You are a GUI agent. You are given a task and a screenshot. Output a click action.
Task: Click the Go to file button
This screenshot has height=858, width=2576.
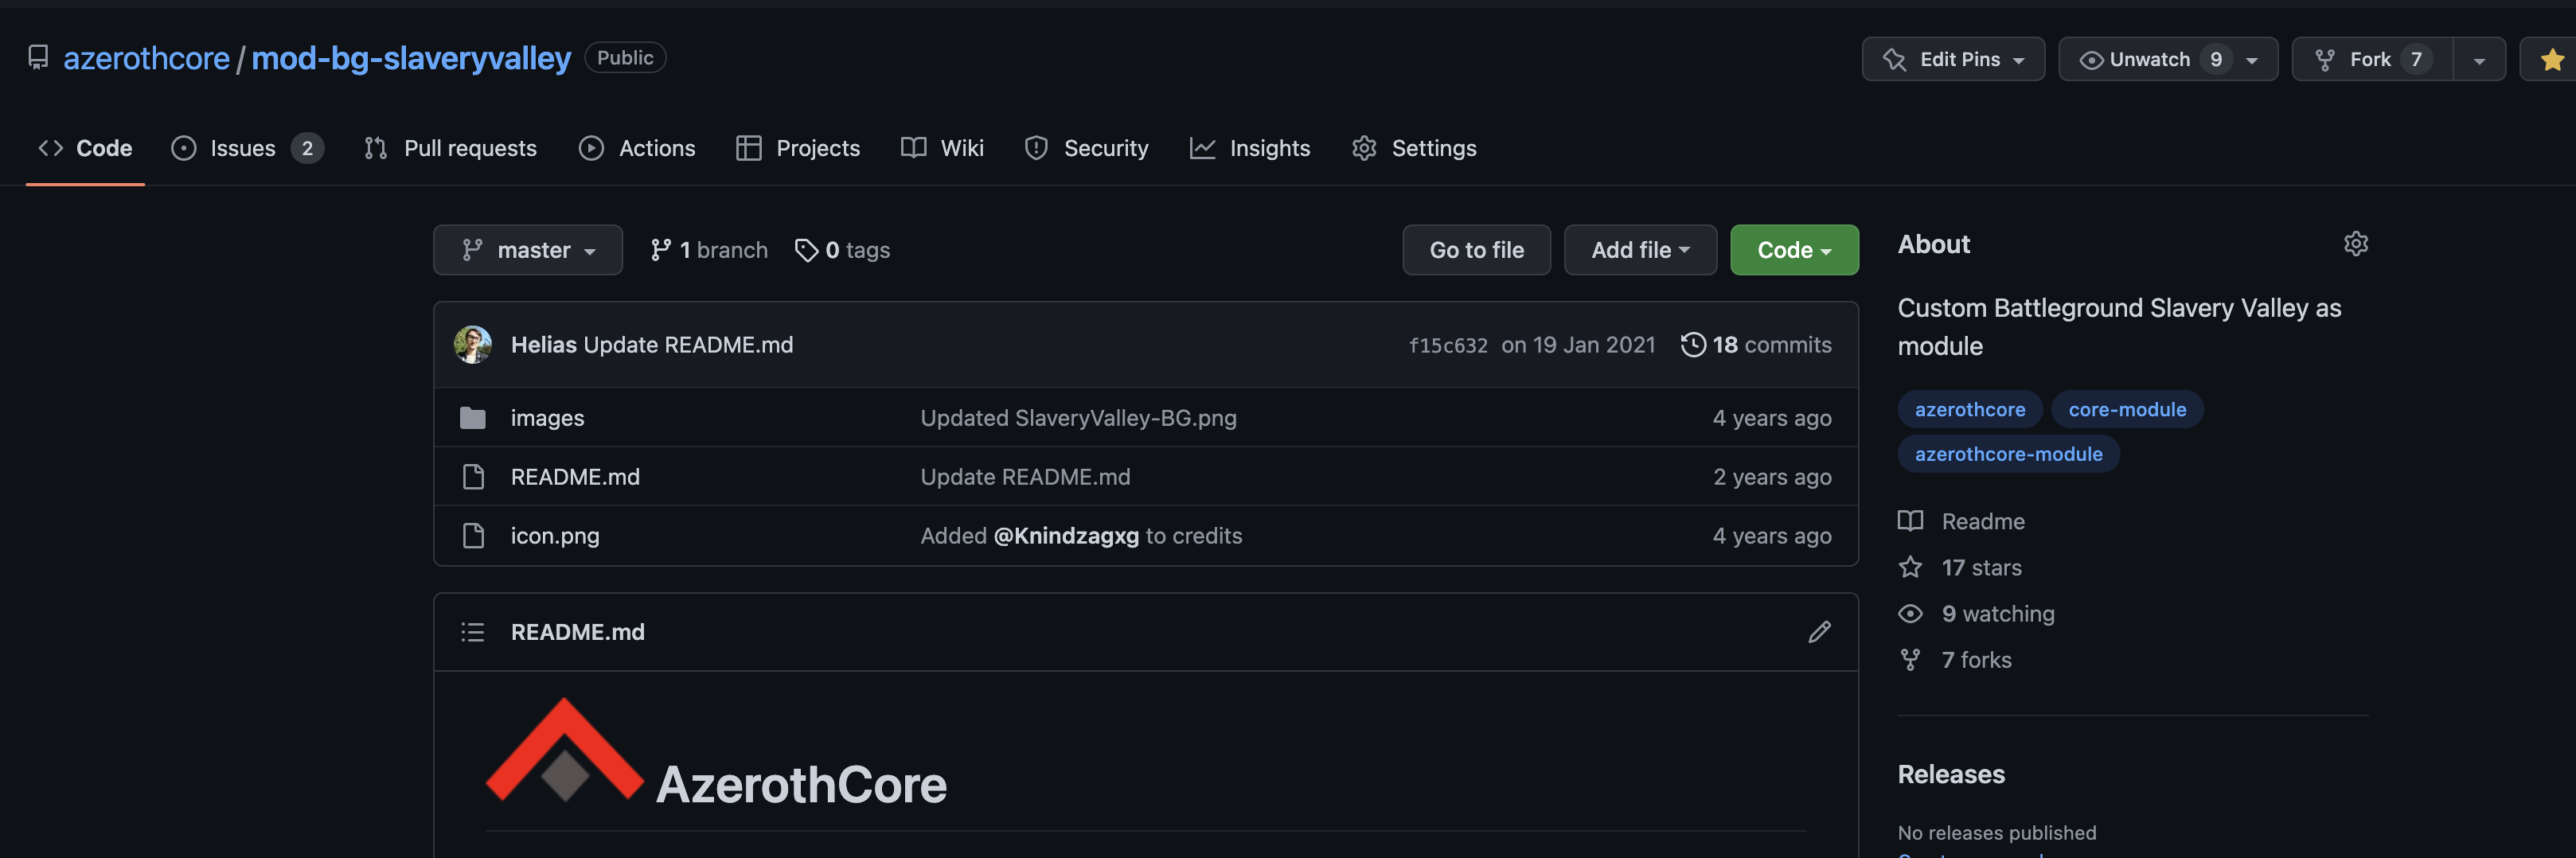[x=1476, y=250]
